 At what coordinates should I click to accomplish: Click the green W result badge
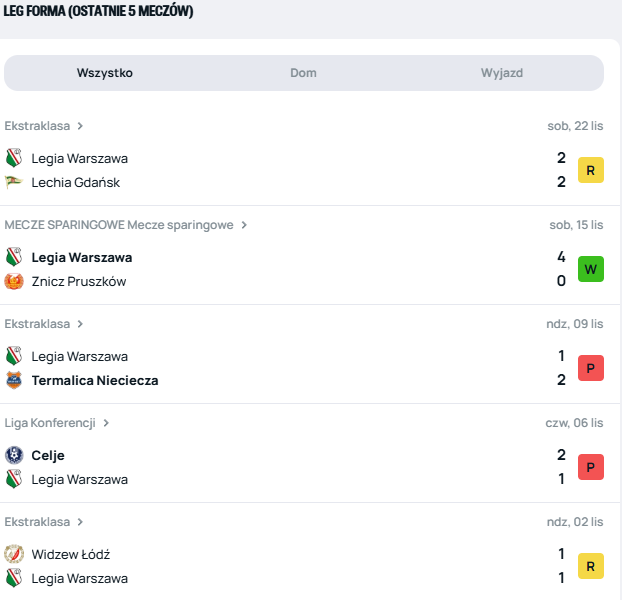[591, 269]
